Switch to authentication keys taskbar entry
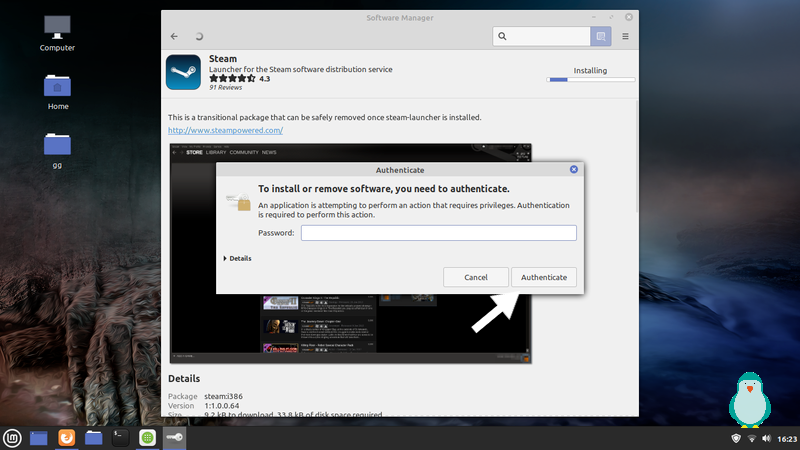The width and height of the screenshot is (800, 450). pyautogui.click(x=174, y=438)
